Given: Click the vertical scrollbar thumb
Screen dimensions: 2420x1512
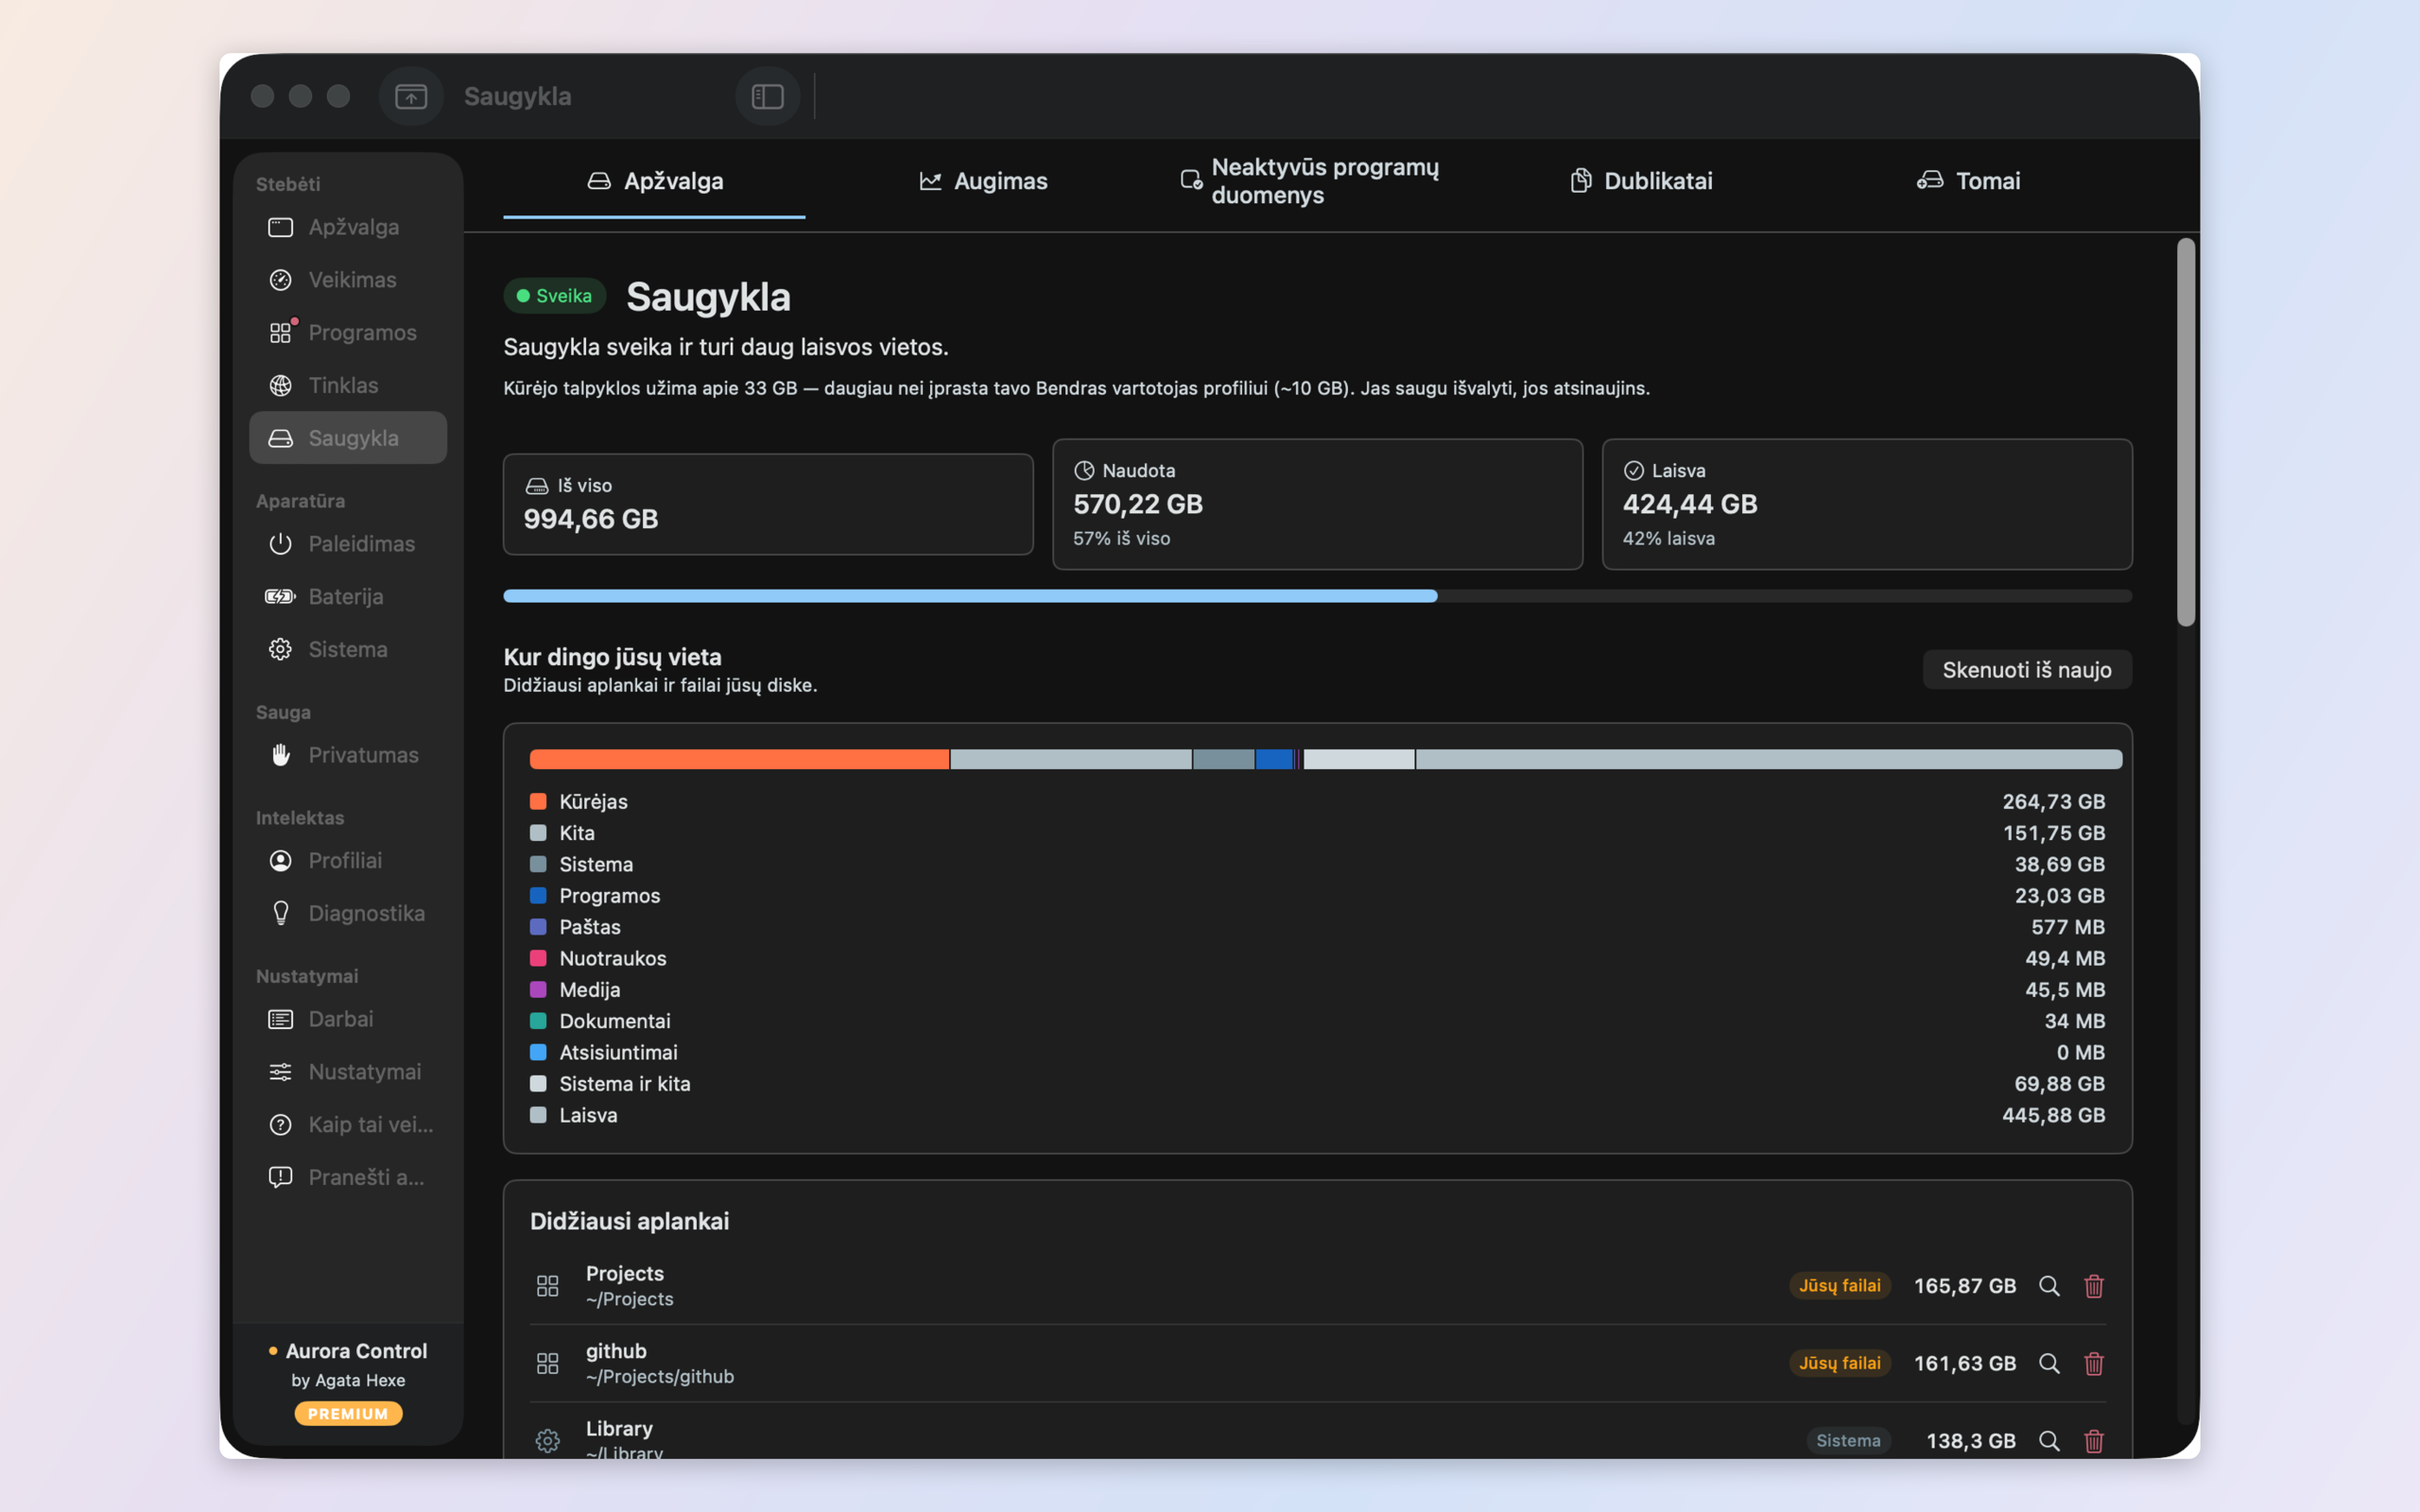Looking at the screenshot, I should 2186,432.
